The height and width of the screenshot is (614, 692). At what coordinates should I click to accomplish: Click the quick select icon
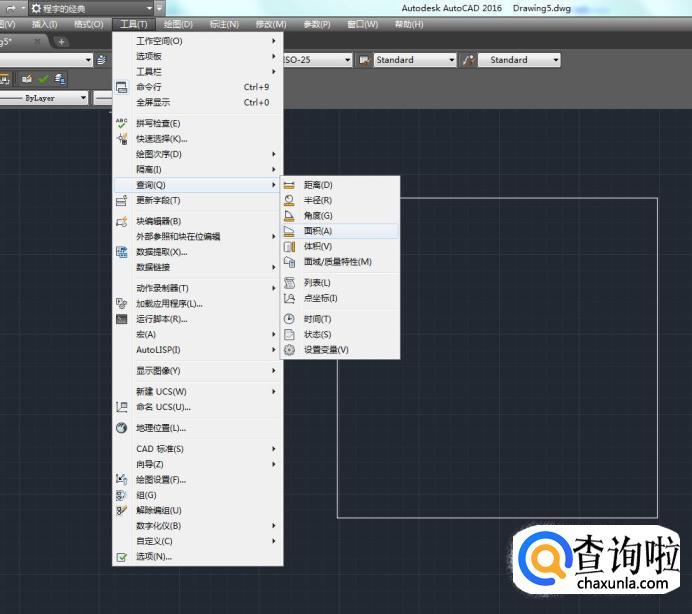[121, 139]
